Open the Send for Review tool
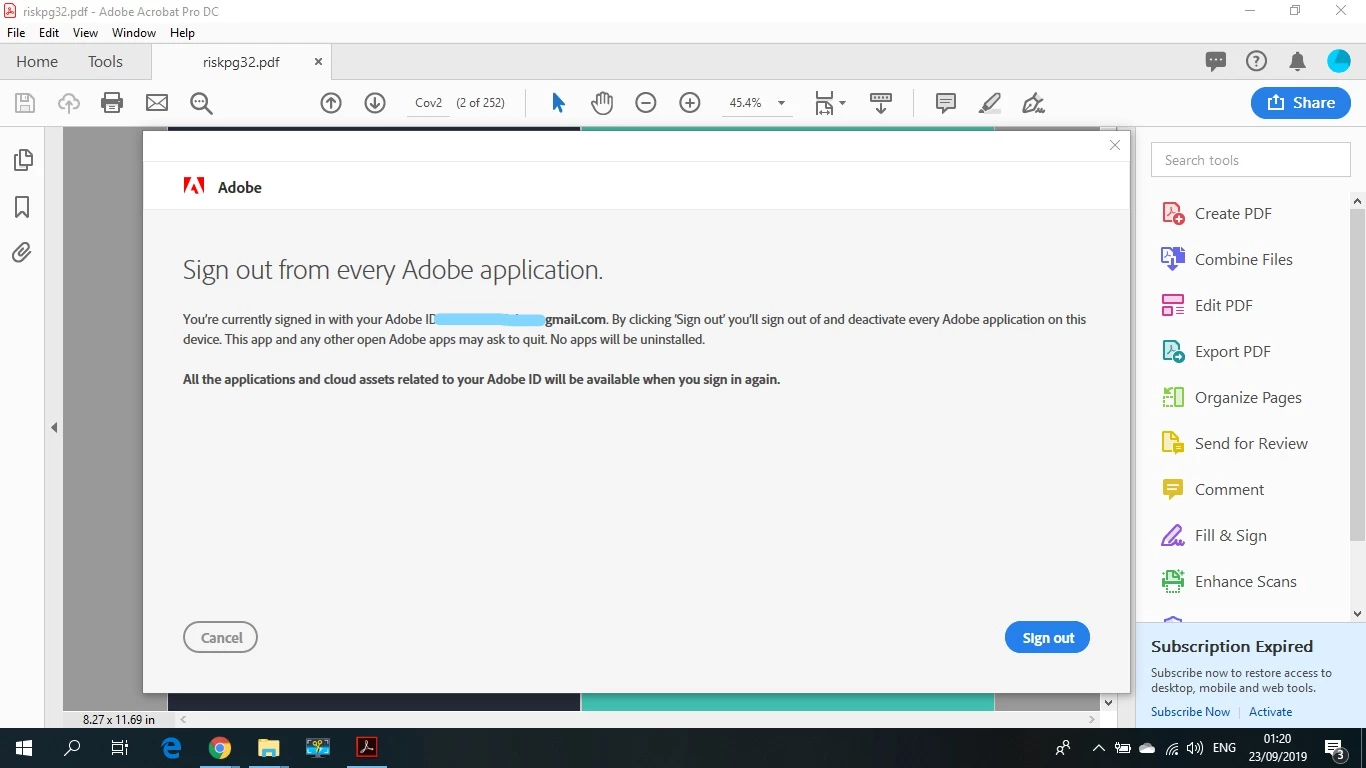This screenshot has height=768, width=1366. [x=1234, y=443]
